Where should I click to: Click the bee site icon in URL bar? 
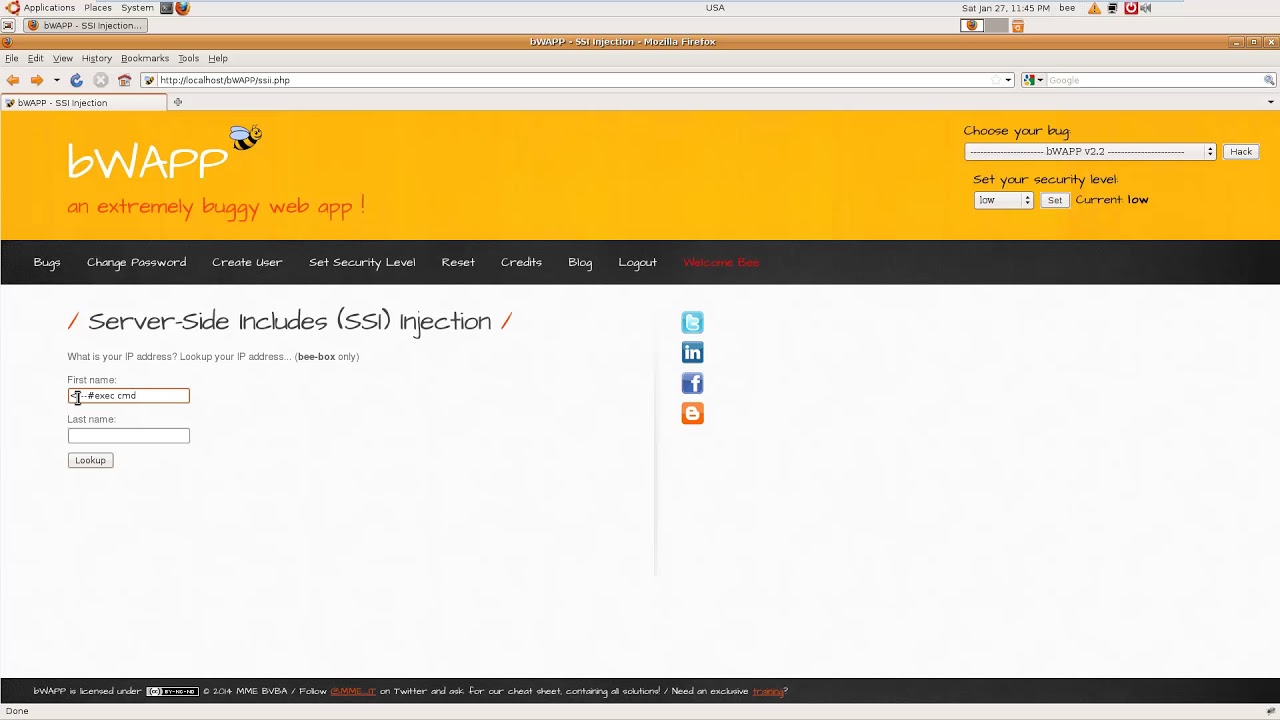point(149,80)
